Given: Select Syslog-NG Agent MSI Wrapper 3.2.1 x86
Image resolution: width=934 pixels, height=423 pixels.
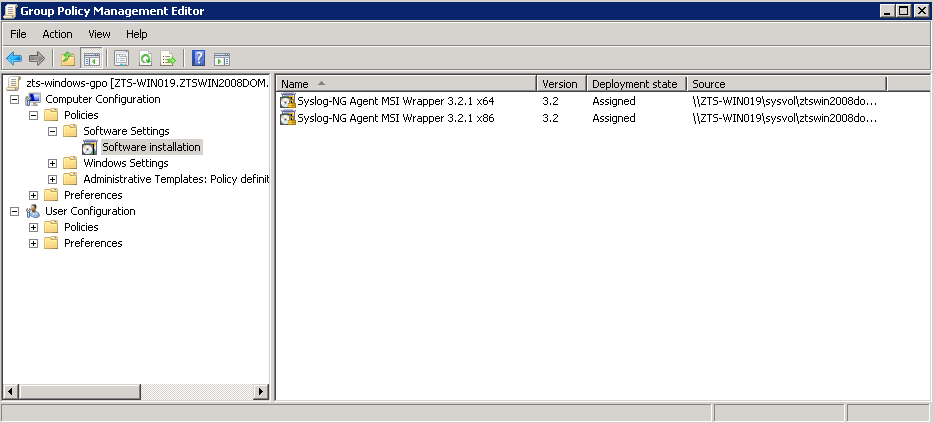Looking at the screenshot, I should point(396,118).
